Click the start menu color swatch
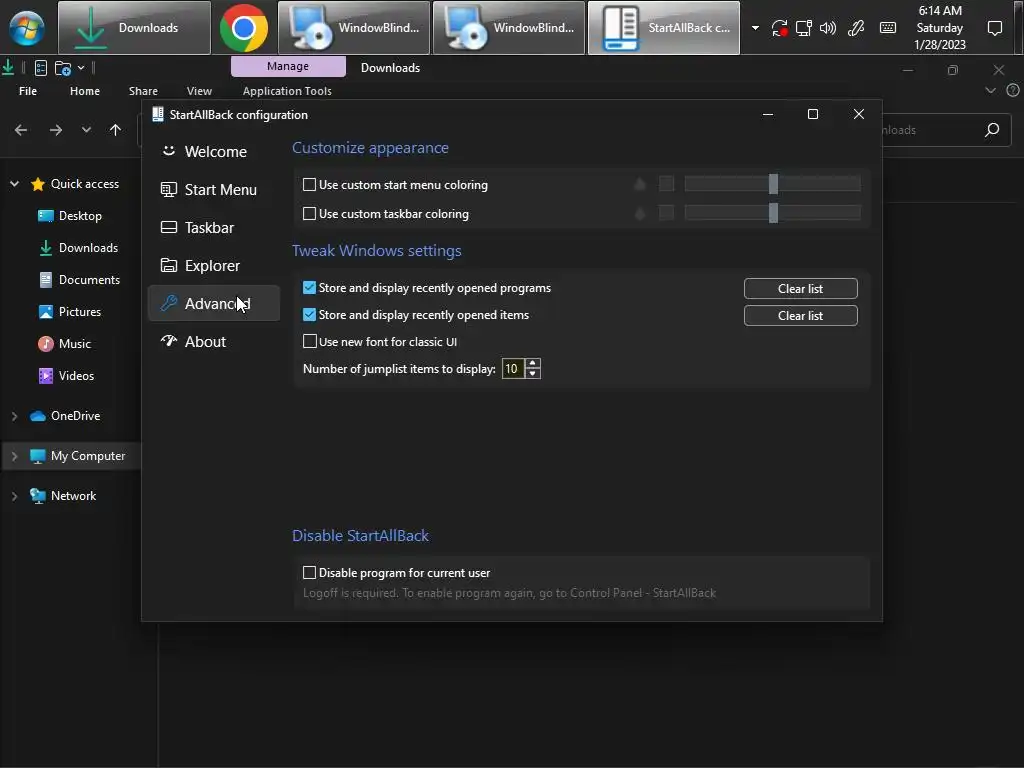Screen dimensions: 1024x768 [x=666, y=184]
